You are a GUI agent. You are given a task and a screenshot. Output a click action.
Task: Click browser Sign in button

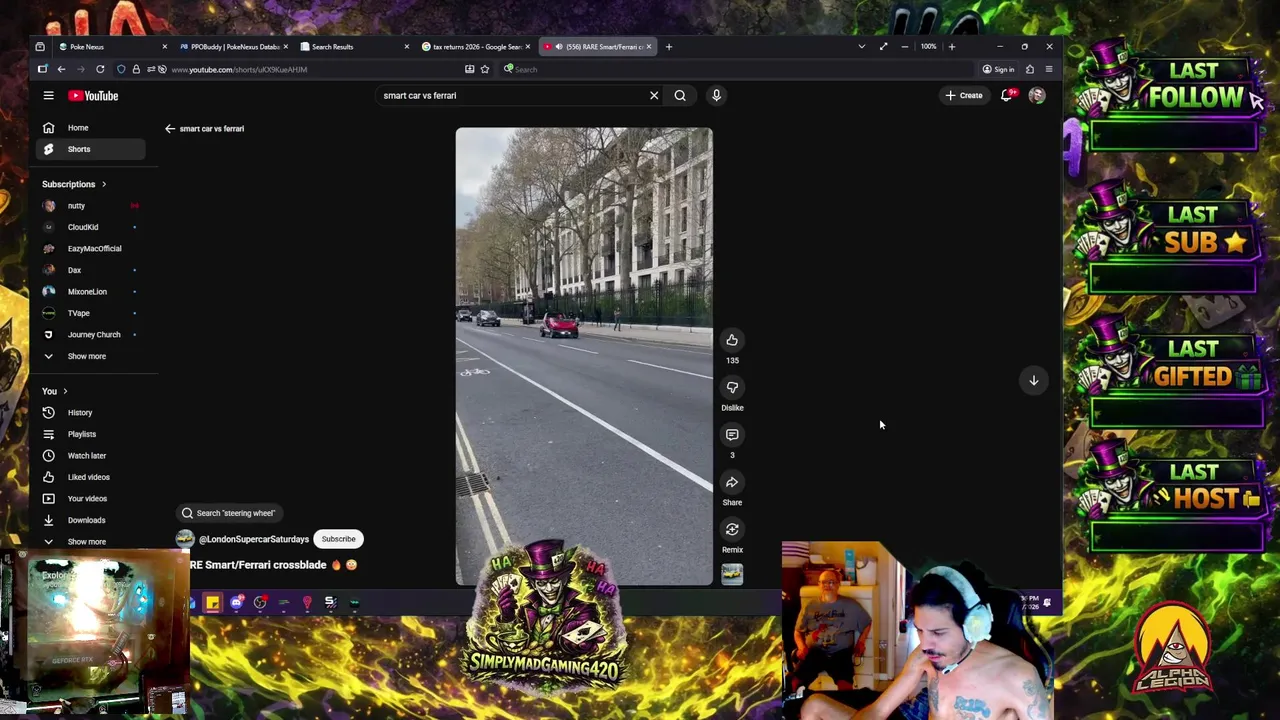click(998, 69)
